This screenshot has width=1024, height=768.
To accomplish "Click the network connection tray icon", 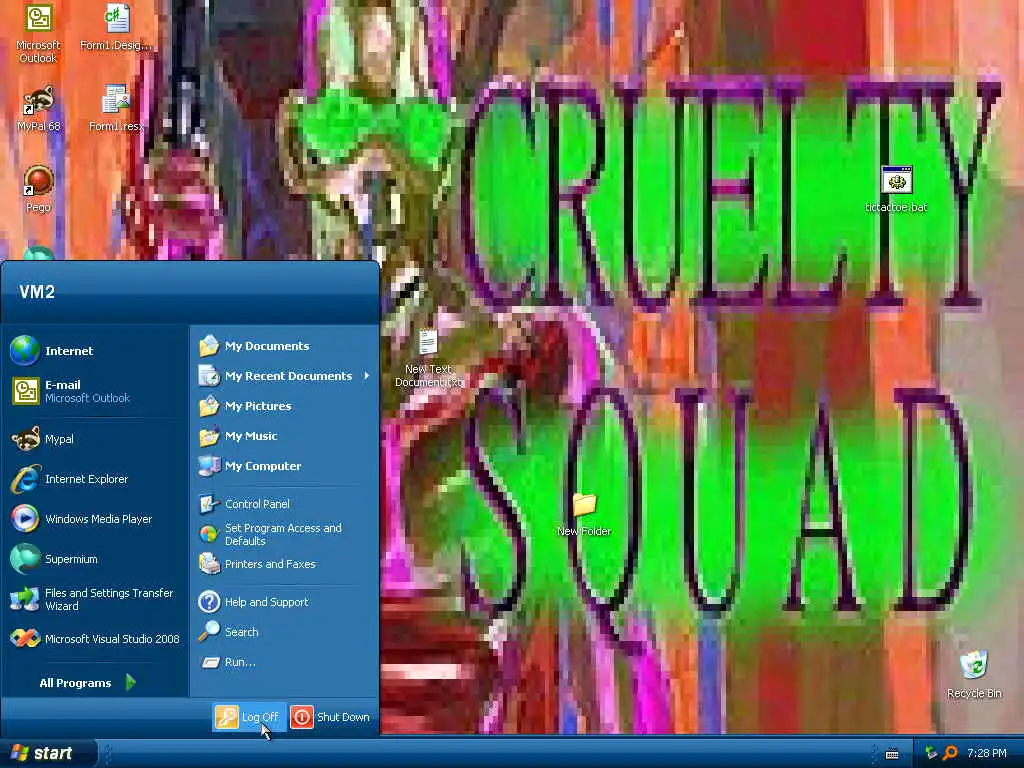I will [x=931, y=753].
